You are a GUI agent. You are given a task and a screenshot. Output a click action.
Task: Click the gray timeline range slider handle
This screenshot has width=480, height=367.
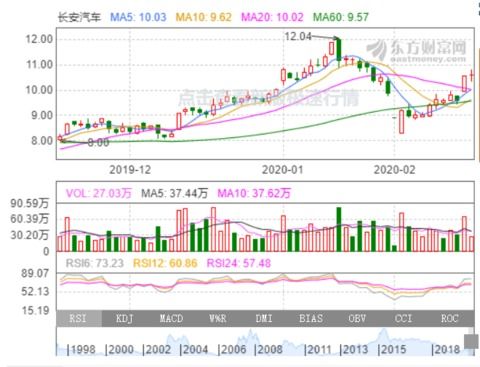pyautogui.click(x=471, y=342)
